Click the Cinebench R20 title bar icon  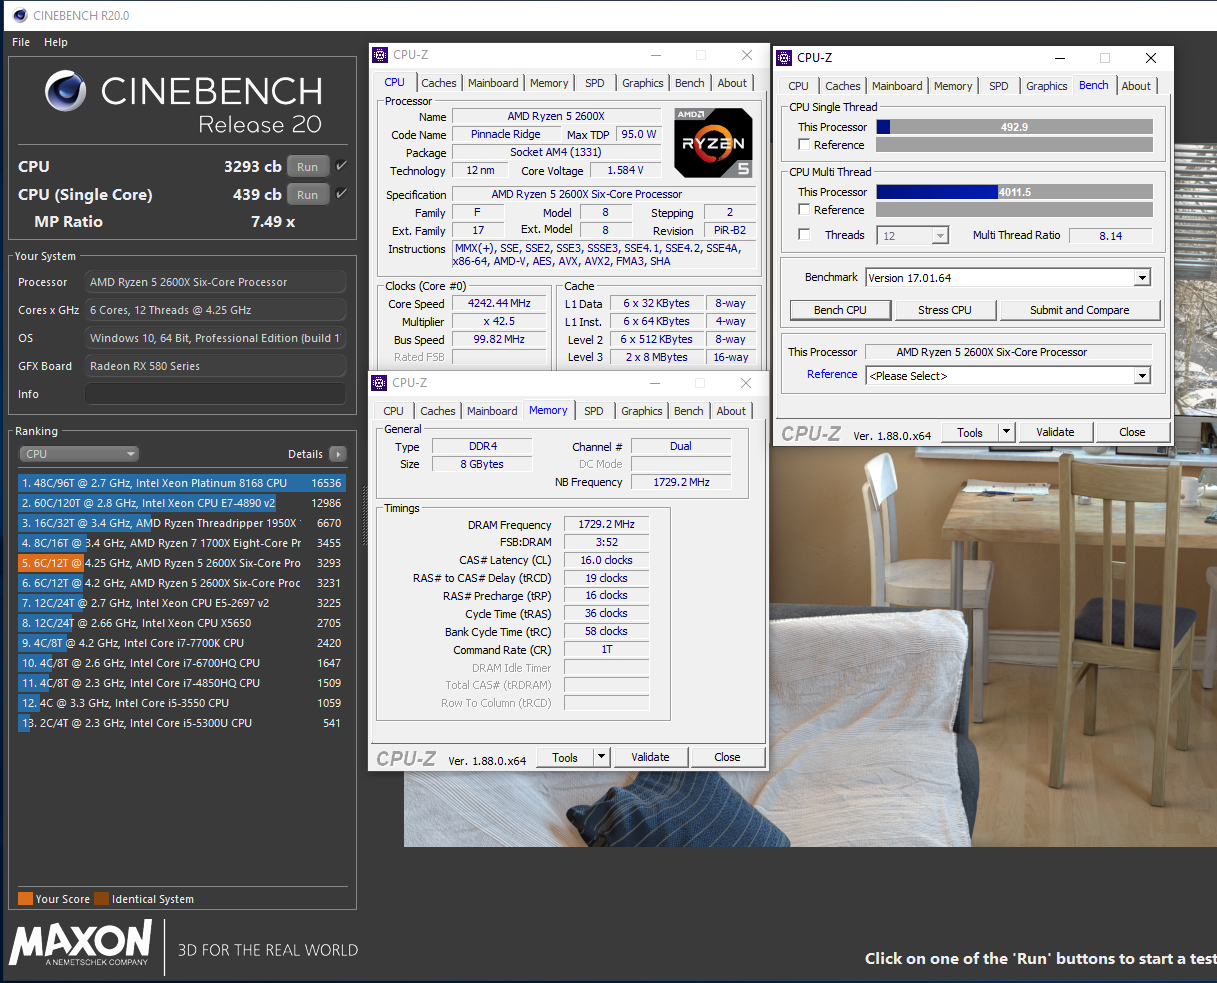[x=19, y=16]
